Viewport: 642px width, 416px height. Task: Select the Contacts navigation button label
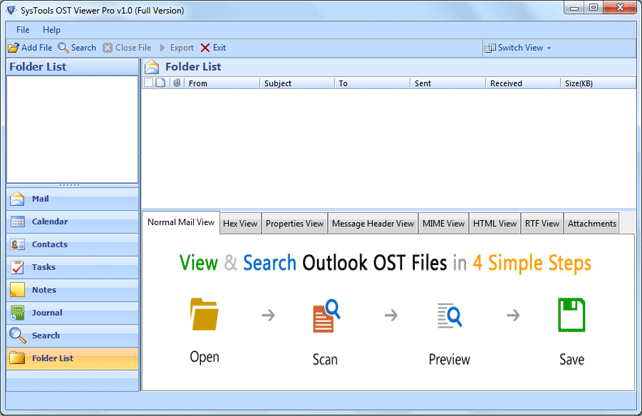click(50, 244)
